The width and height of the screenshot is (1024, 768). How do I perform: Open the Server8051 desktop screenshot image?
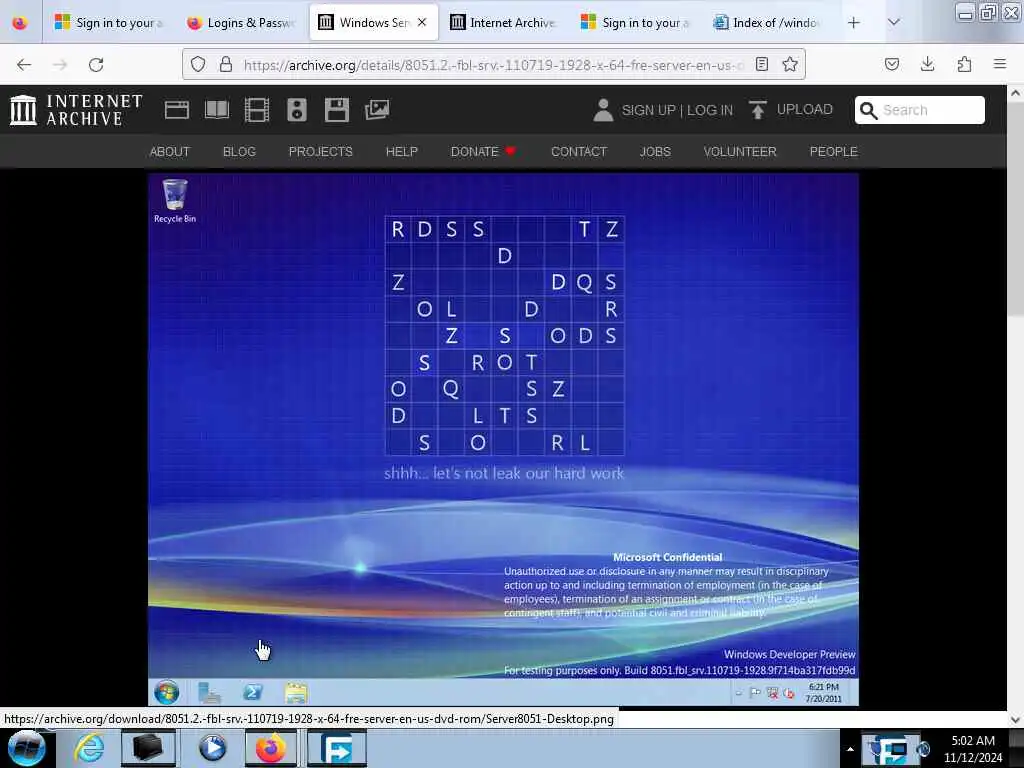coord(503,439)
